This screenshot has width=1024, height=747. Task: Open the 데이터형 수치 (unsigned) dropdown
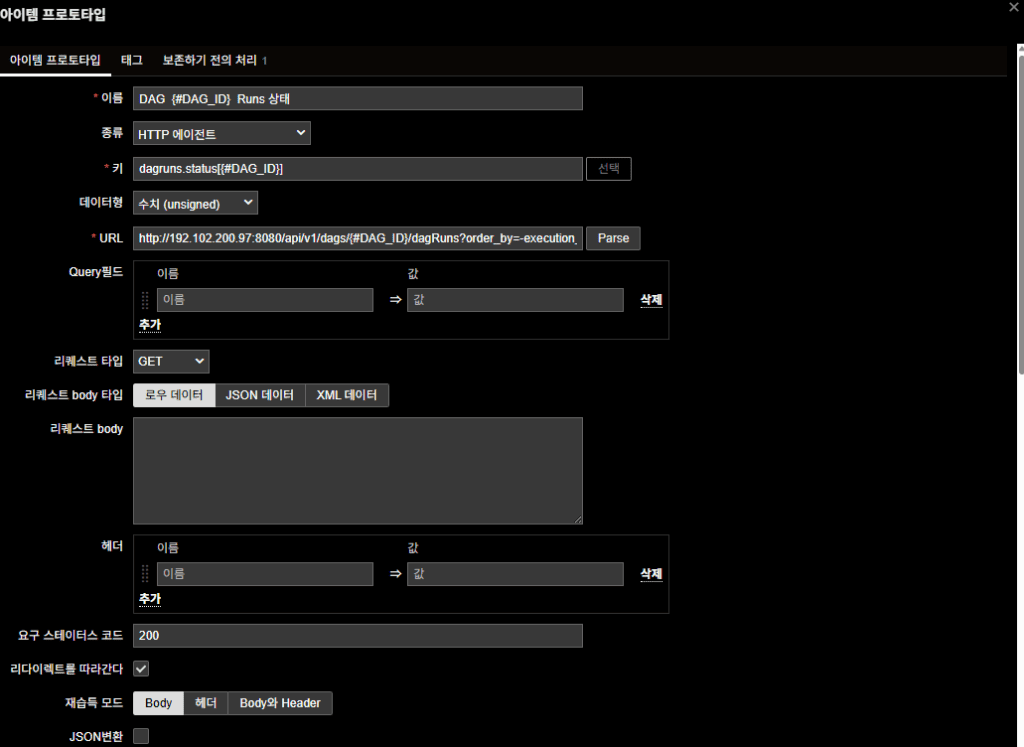tap(195, 203)
